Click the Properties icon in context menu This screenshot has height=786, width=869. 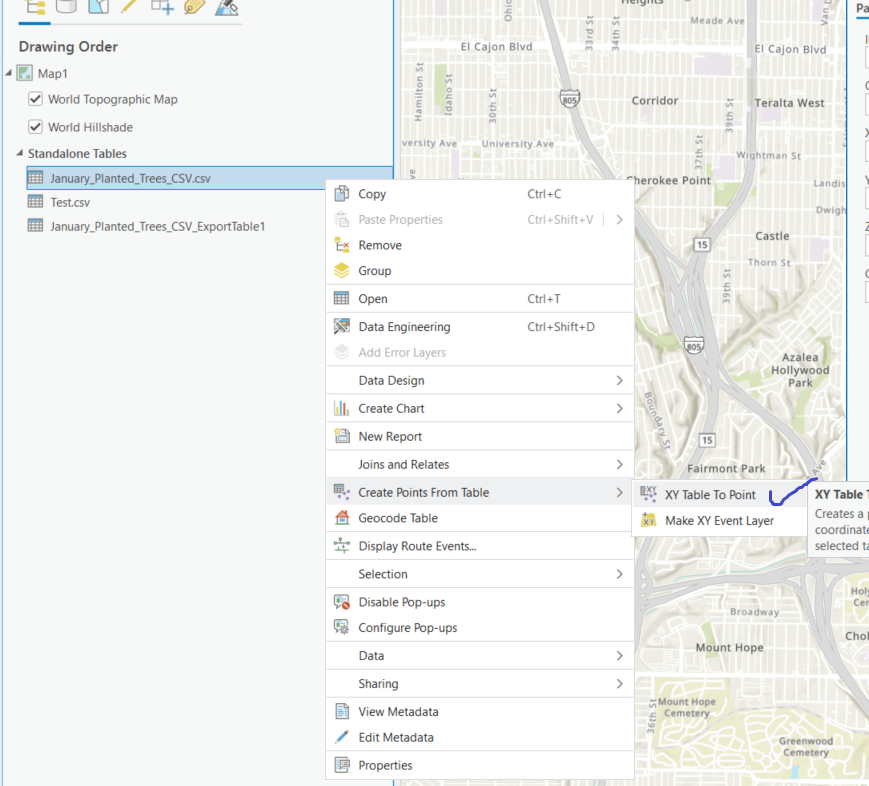click(x=342, y=765)
